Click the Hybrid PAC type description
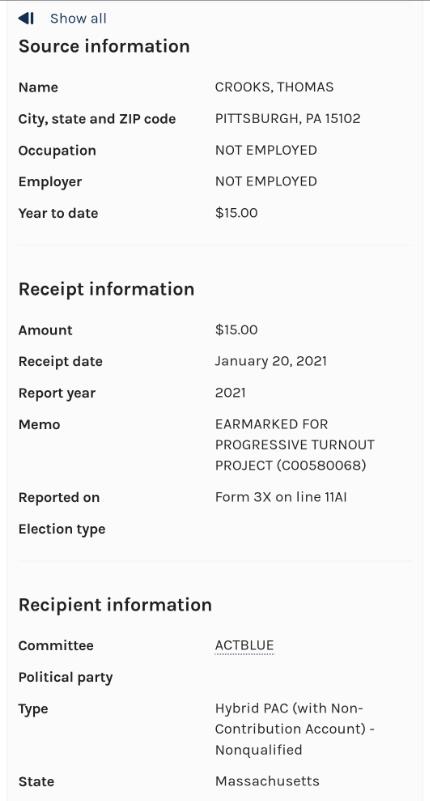The height and width of the screenshot is (801, 430). click(295, 729)
